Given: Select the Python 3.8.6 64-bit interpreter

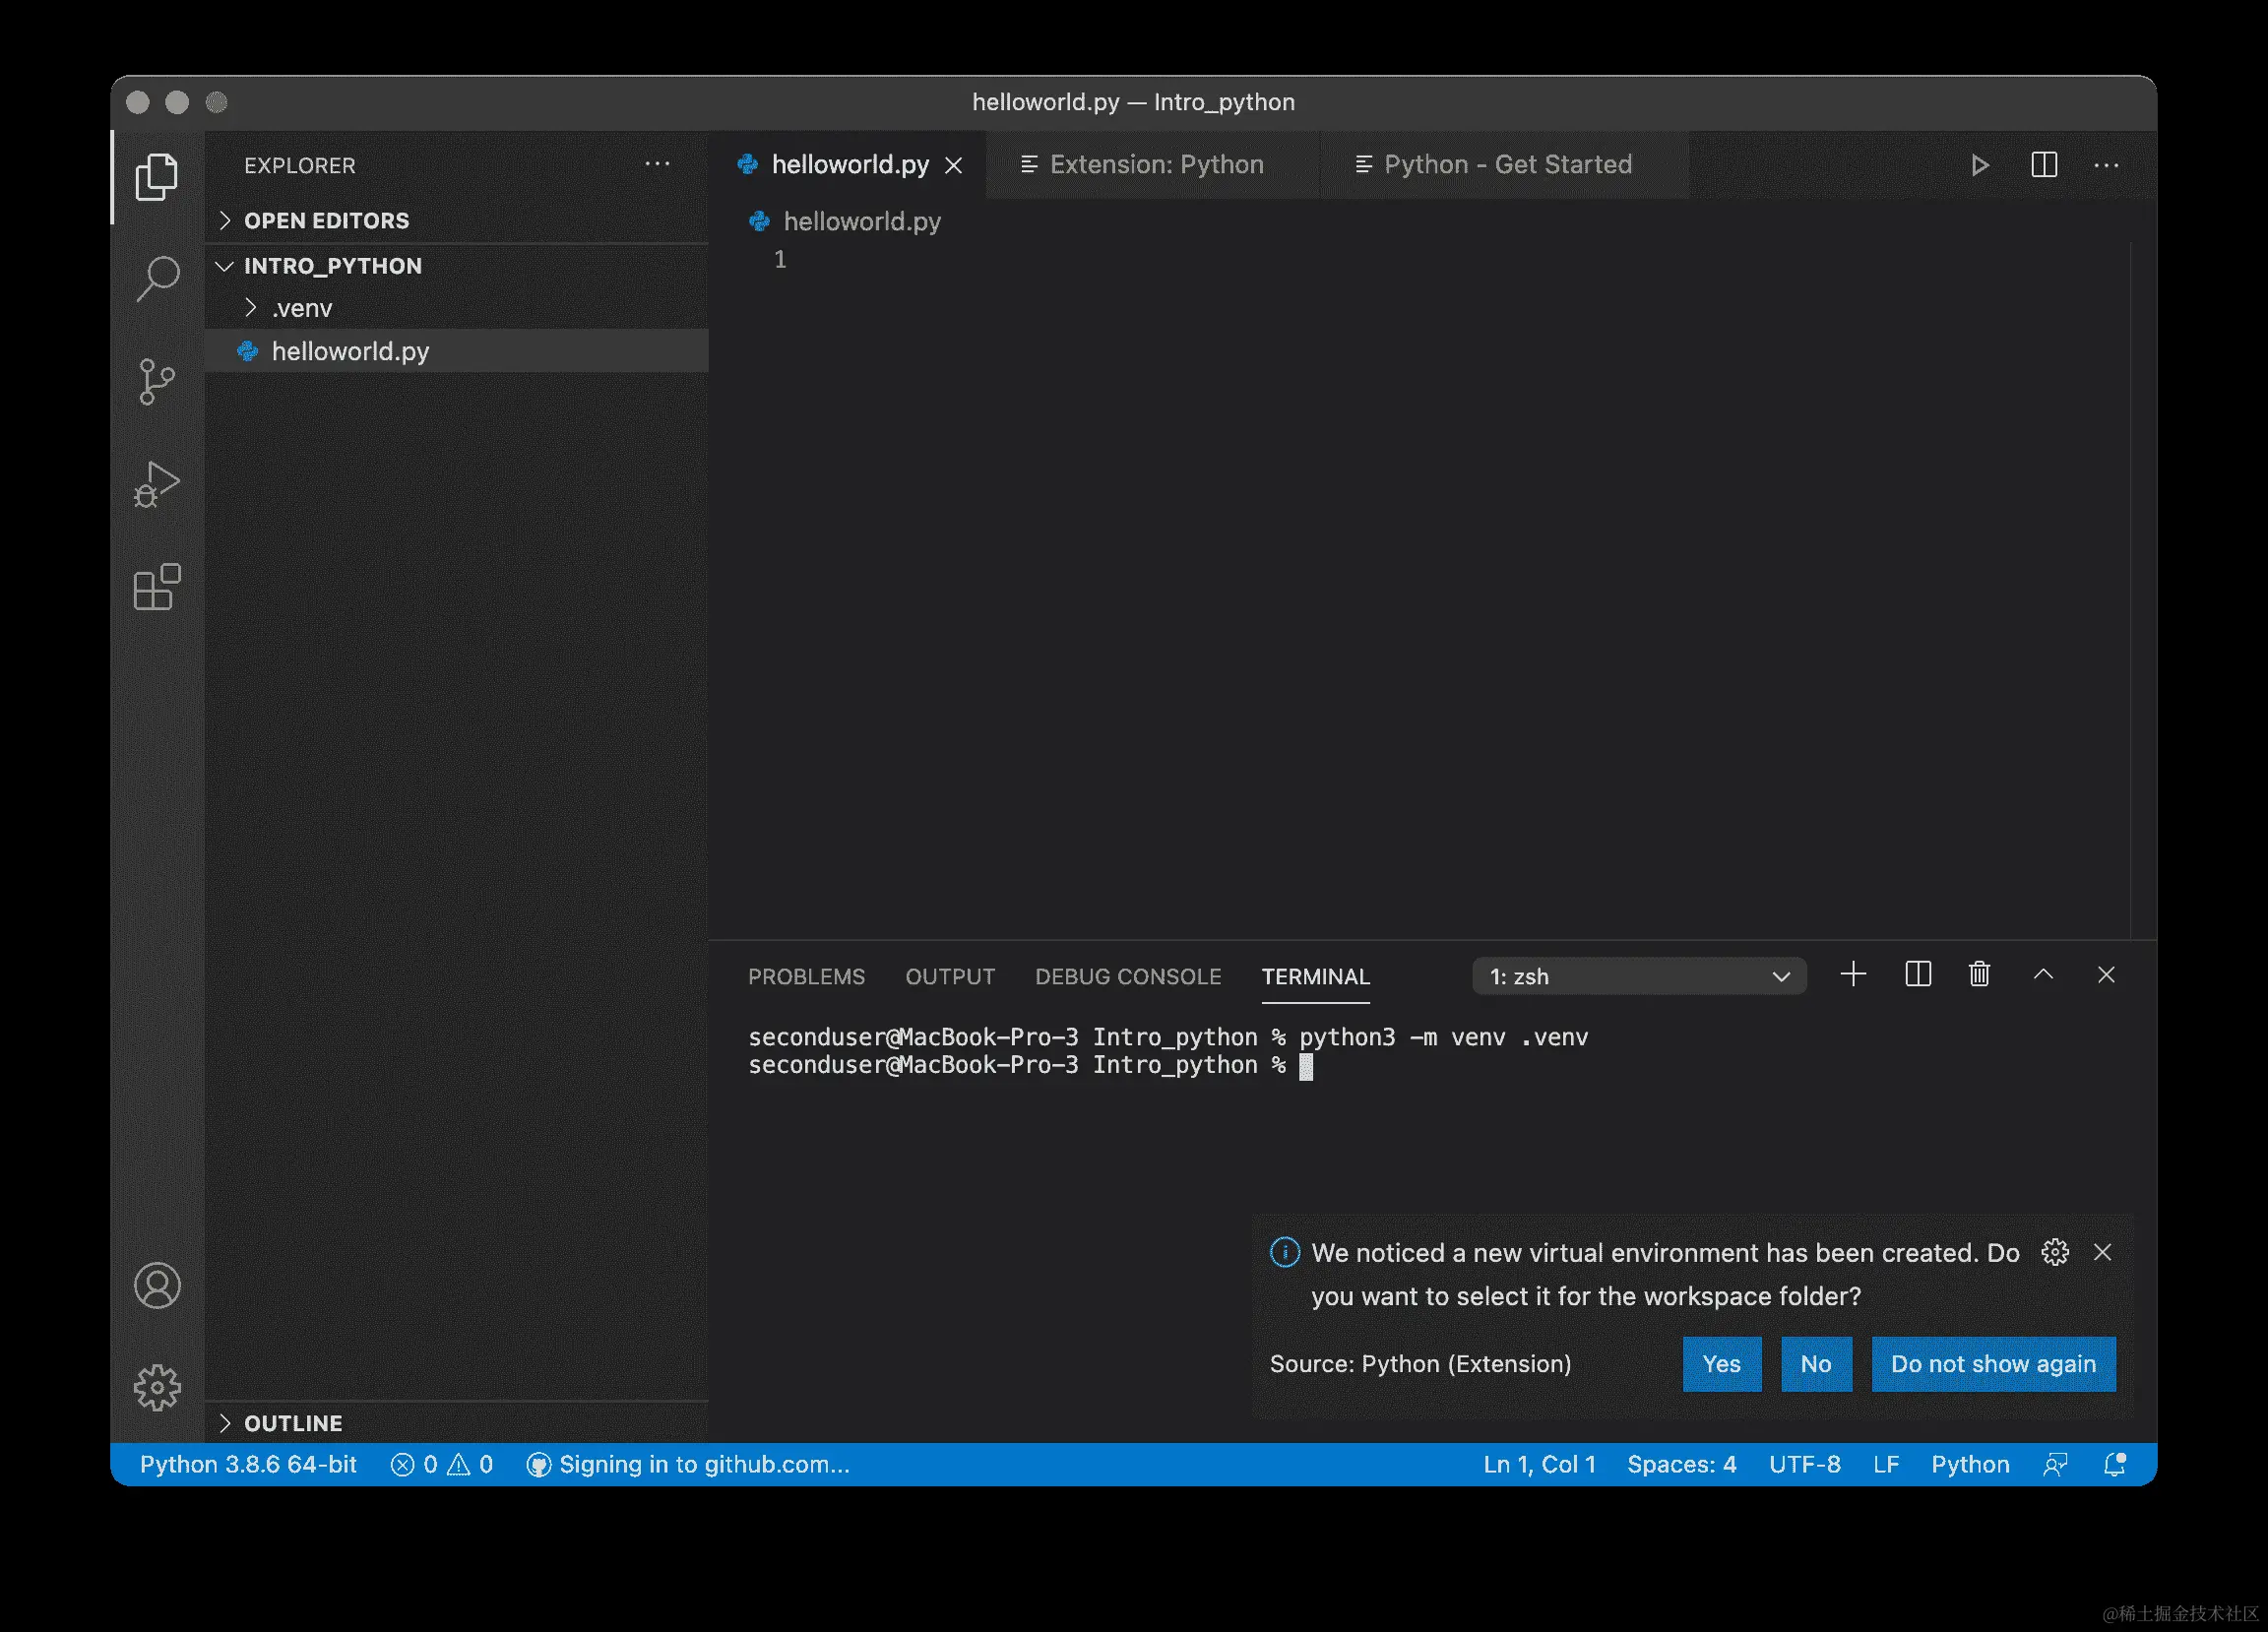Looking at the screenshot, I should tap(248, 1465).
